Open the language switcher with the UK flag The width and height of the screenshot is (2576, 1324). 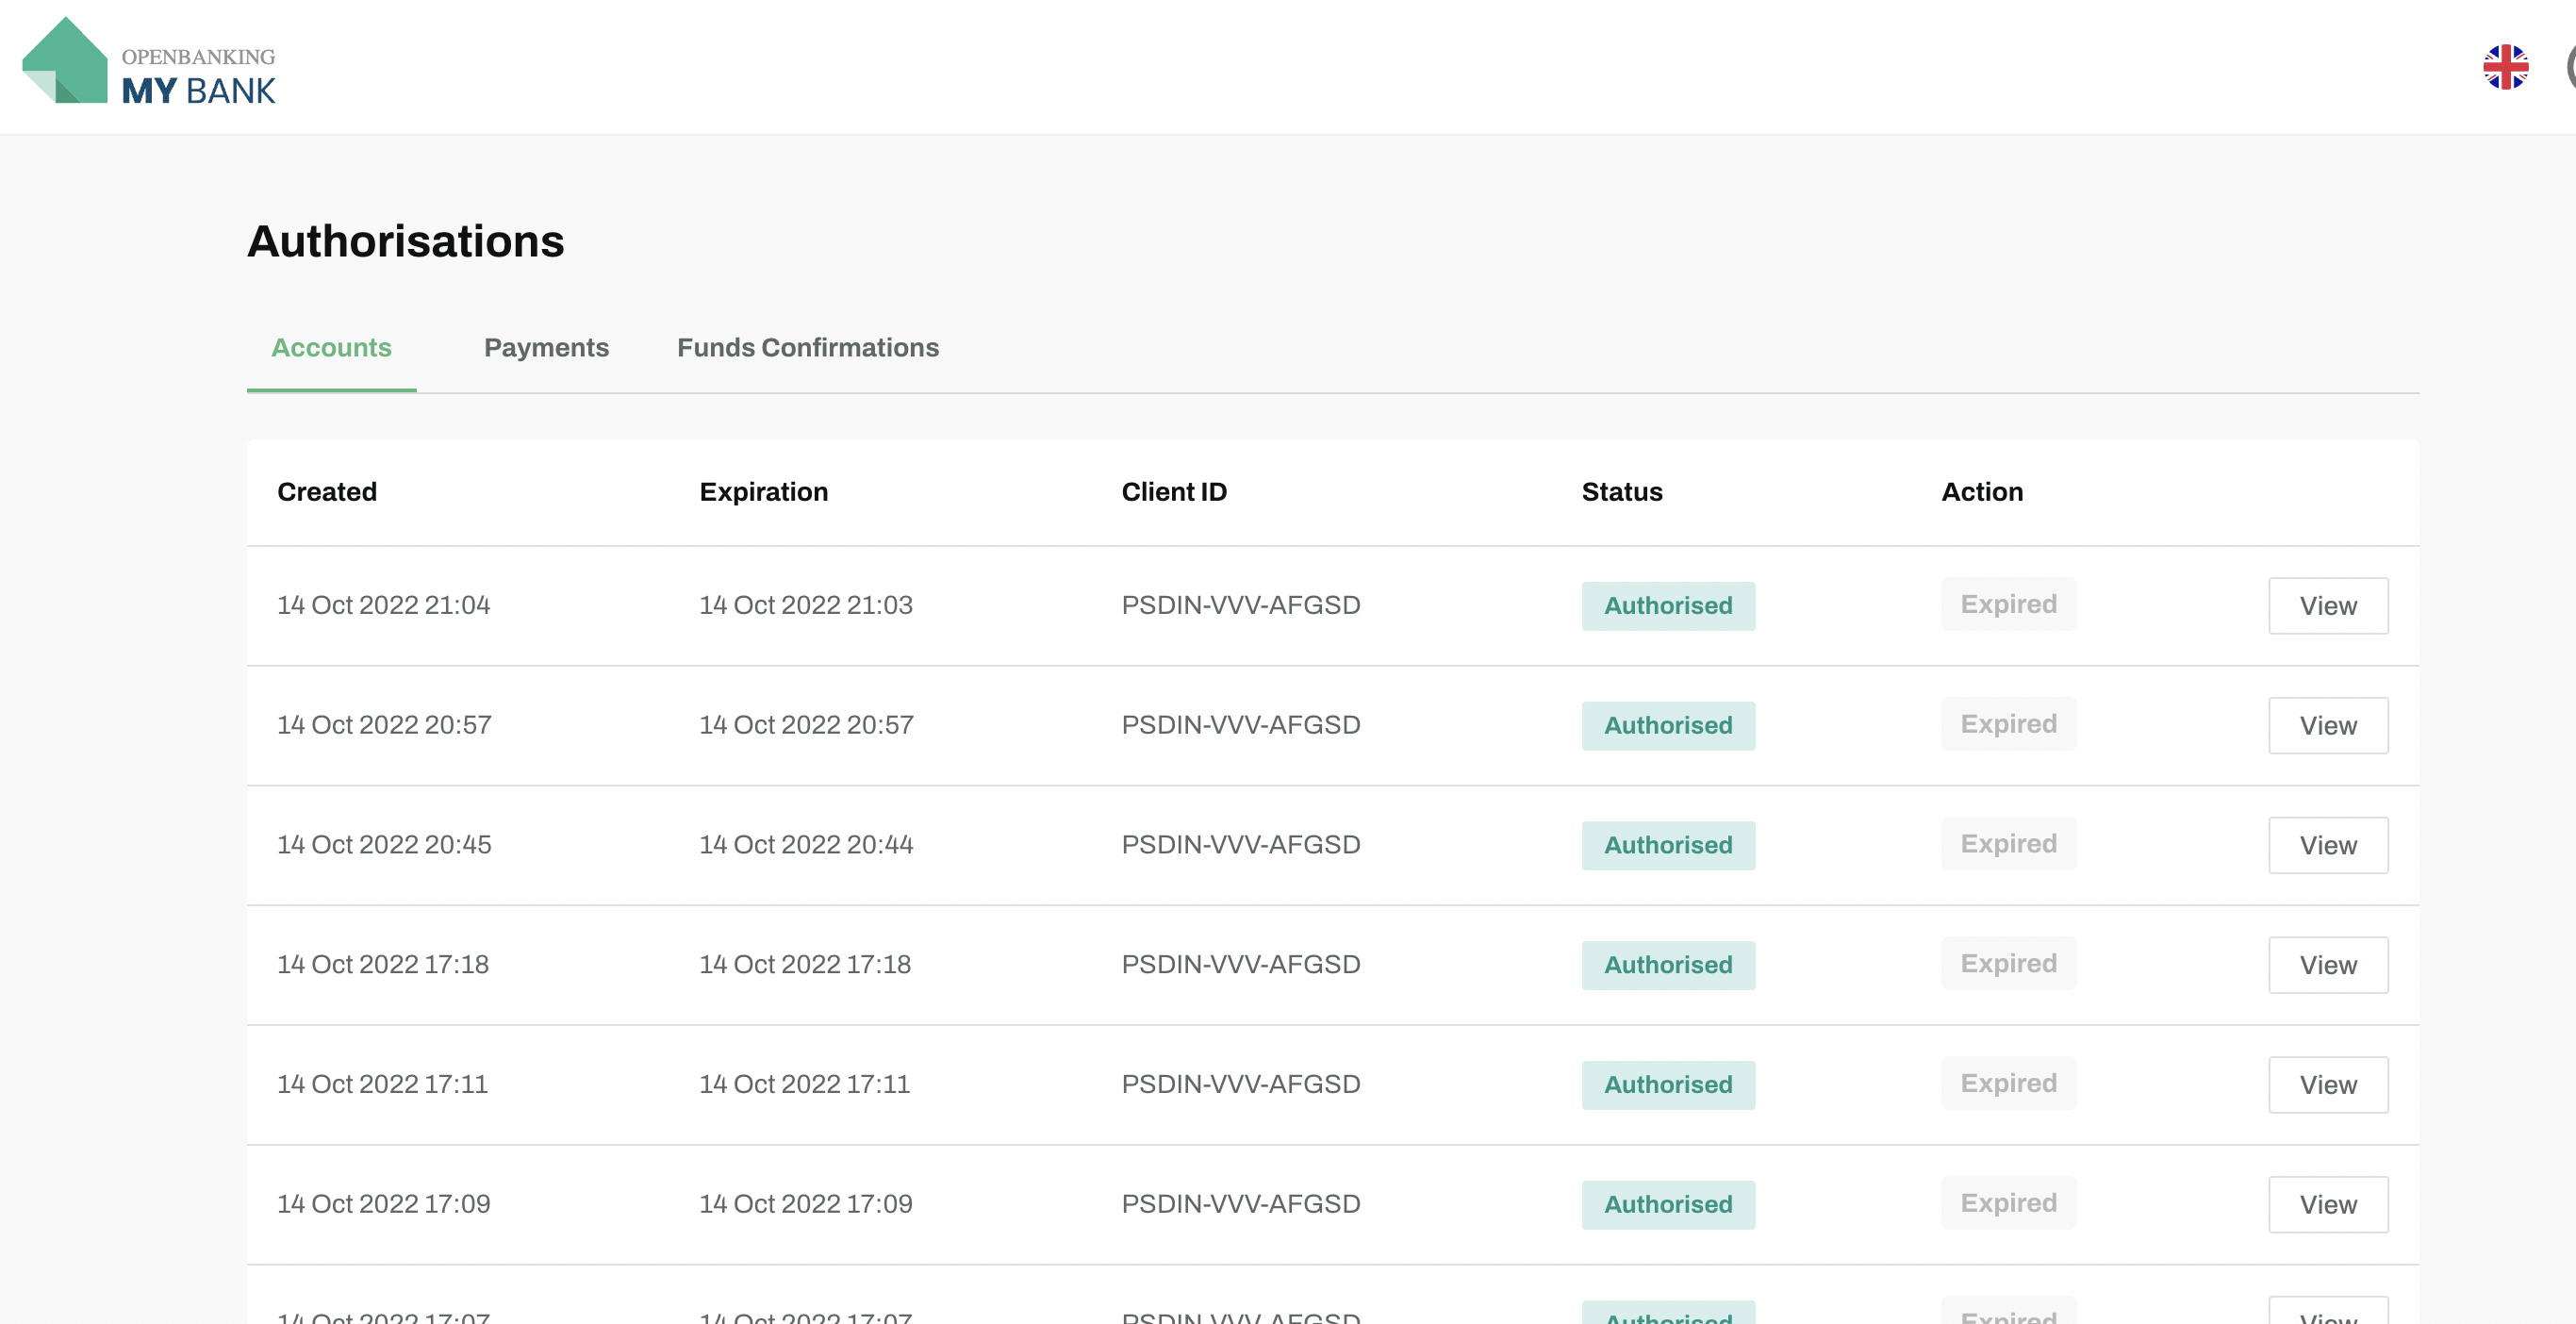click(2504, 67)
